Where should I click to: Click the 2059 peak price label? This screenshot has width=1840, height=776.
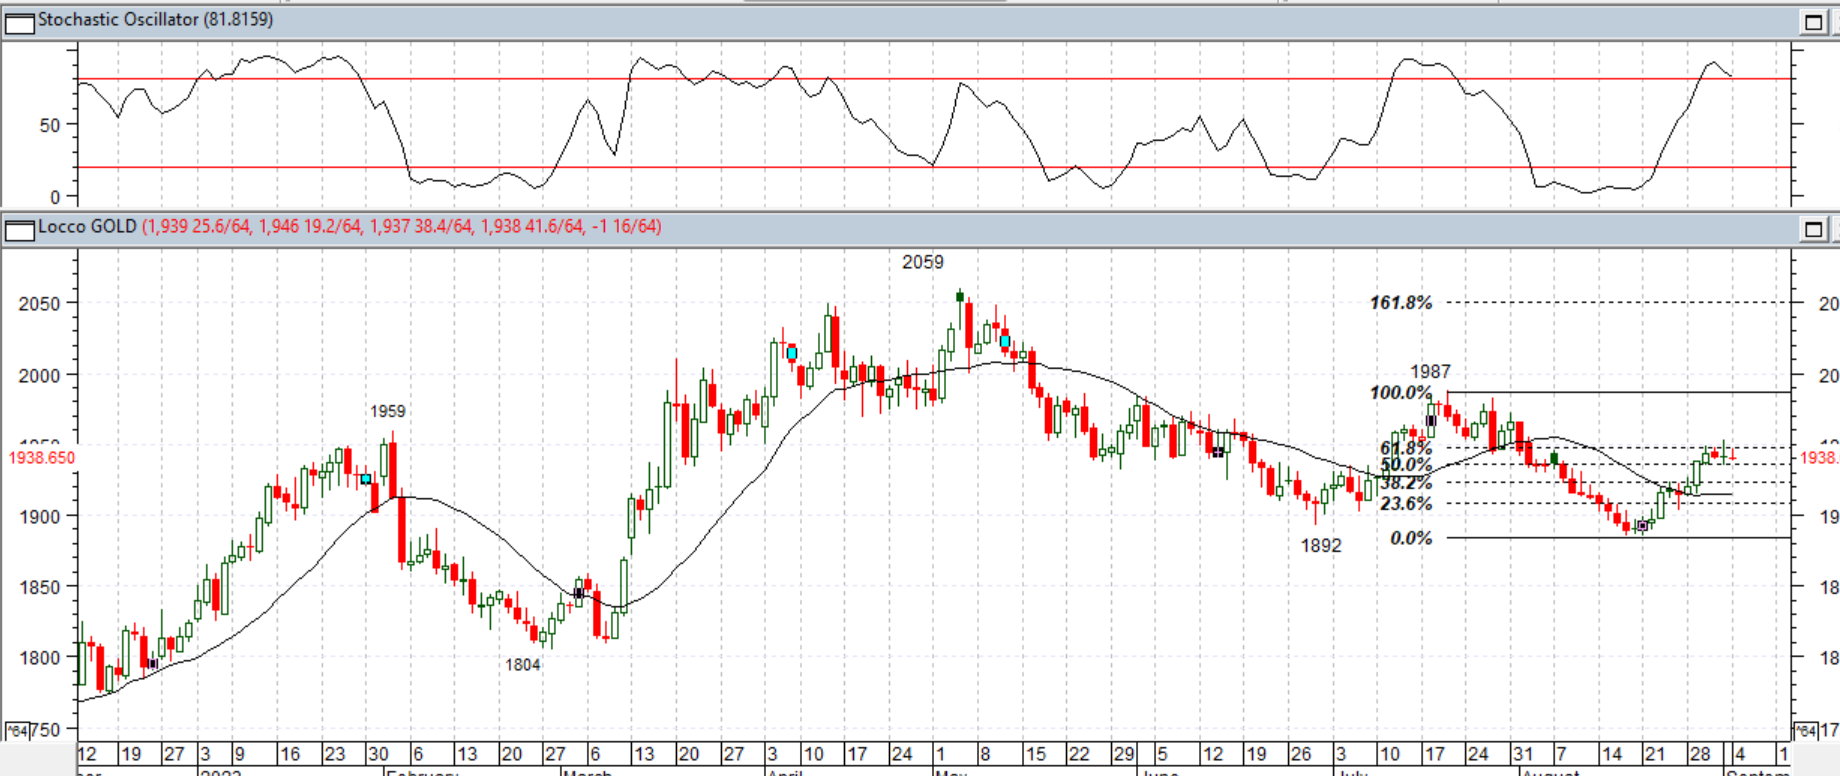922,262
